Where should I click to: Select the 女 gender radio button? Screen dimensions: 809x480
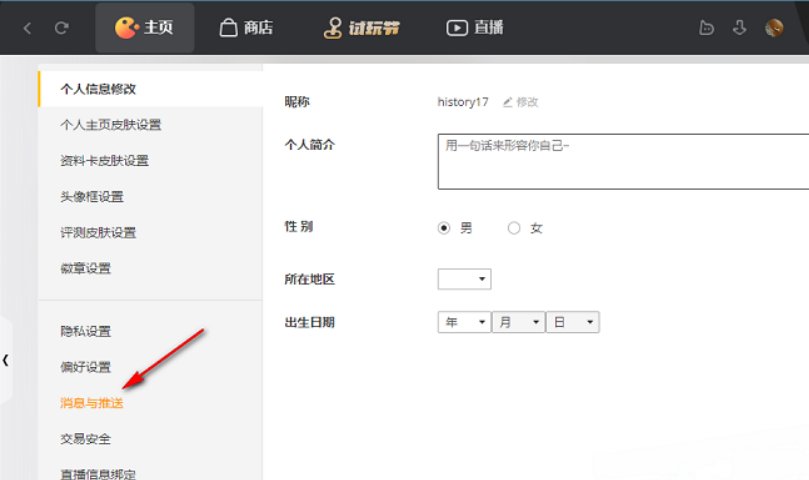coord(514,228)
